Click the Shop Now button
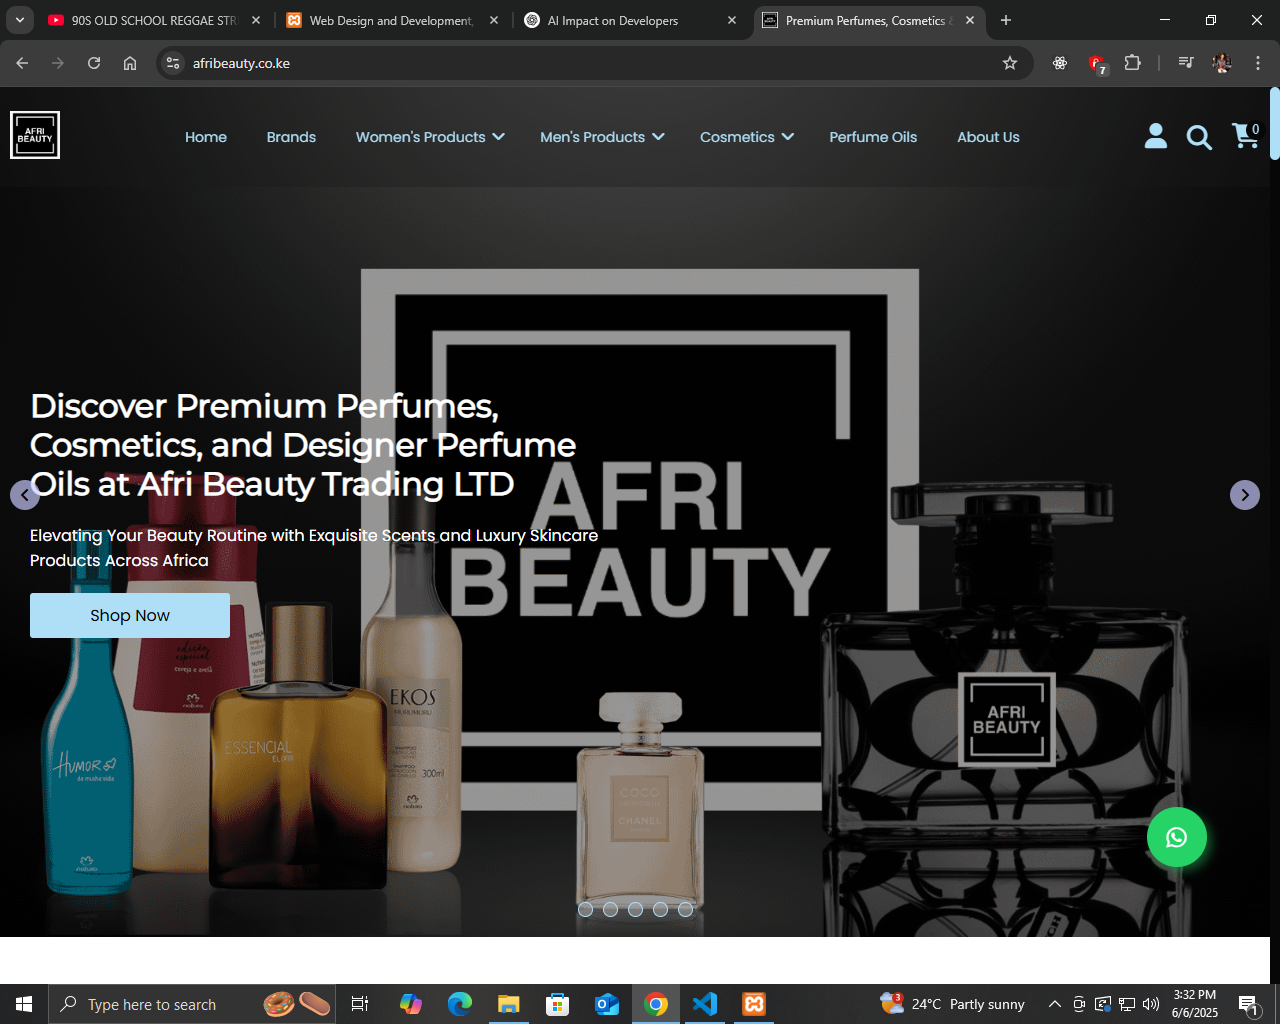This screenshot has height=1024, width=1280. 130,615
